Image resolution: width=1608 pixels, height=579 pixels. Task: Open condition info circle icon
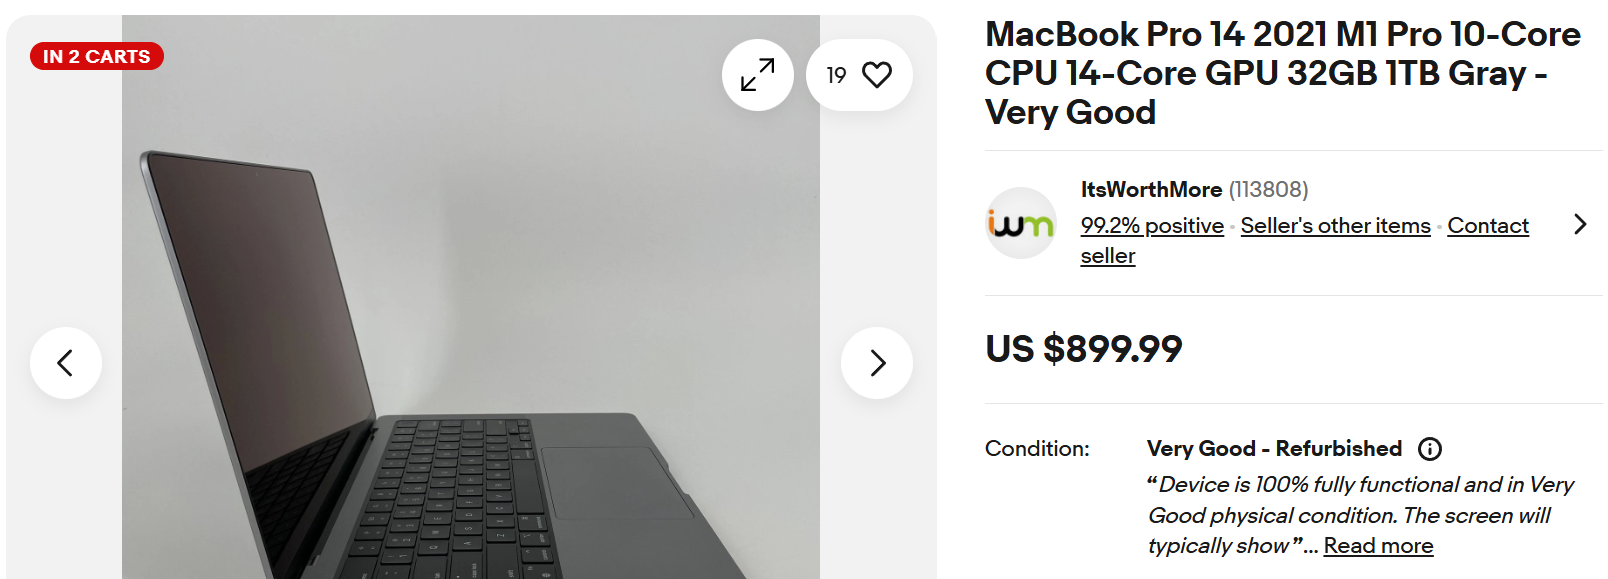pos(1430,449)
